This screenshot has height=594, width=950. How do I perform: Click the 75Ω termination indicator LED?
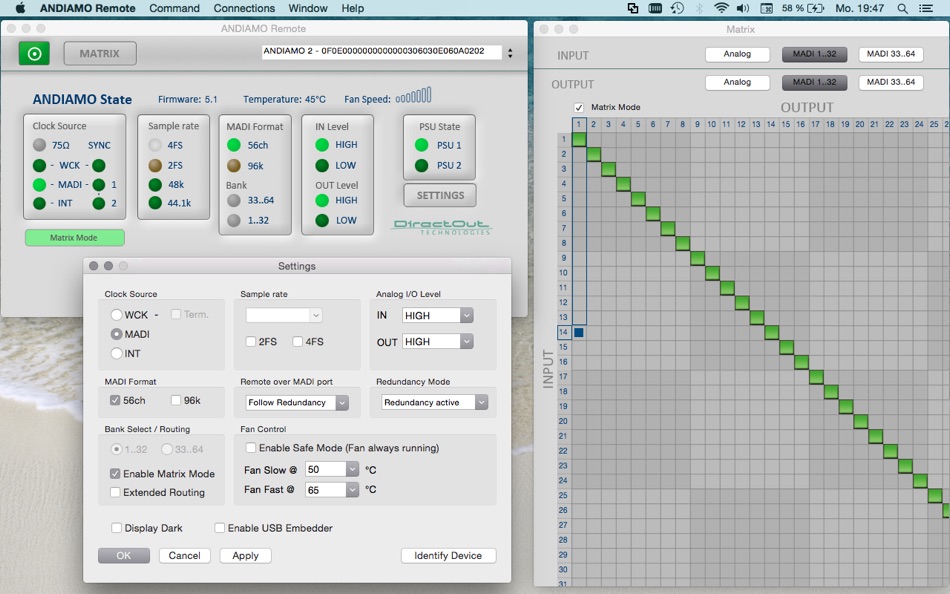coord(39,145)
